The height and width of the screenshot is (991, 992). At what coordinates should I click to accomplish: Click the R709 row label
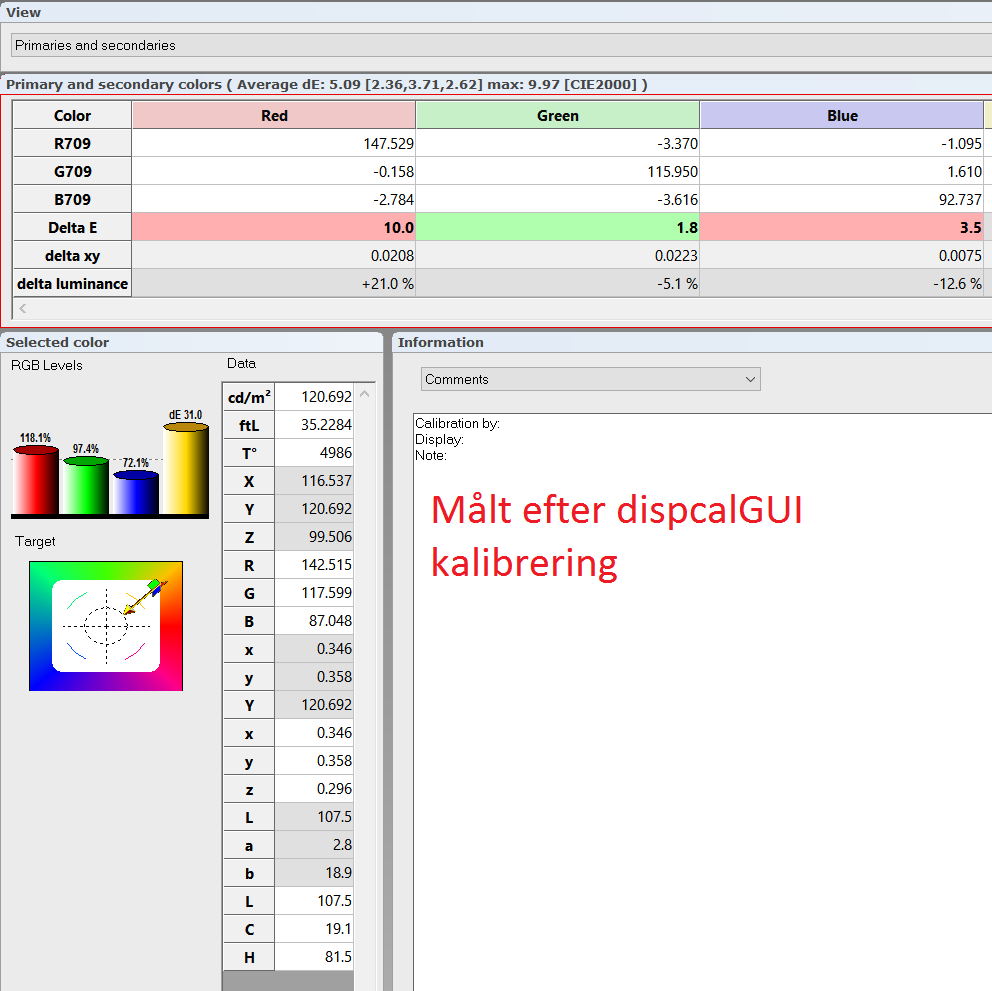pos(72,142)
